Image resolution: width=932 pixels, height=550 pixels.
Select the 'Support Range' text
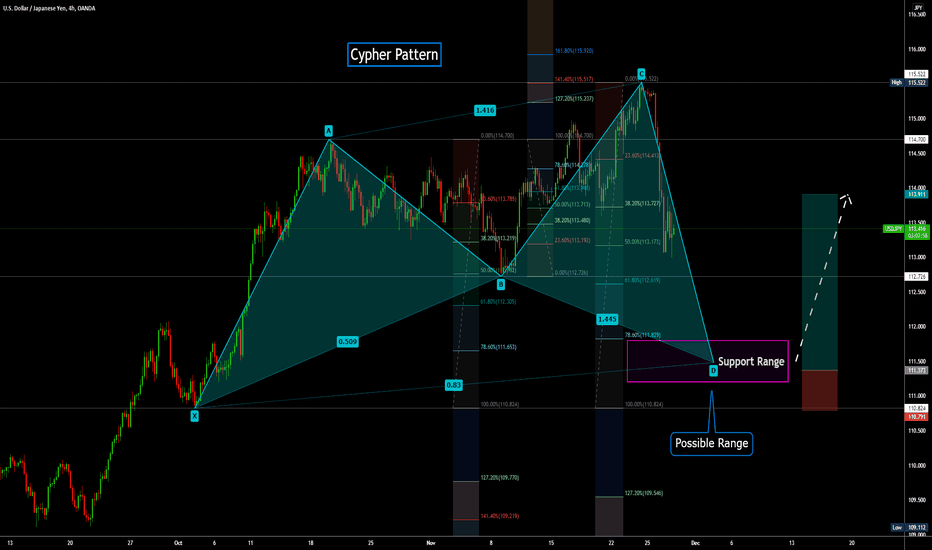[x=751, y=362]
